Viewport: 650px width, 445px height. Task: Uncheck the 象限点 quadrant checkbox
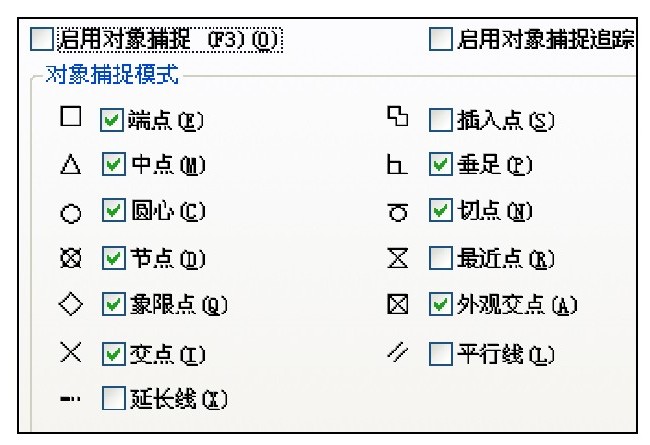(x=113, y=305)
